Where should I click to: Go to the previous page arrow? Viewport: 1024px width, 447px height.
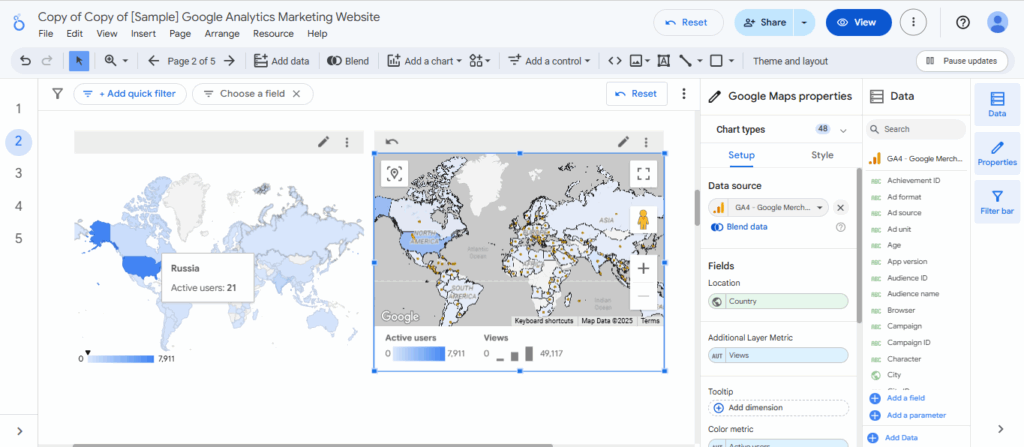[x=153, y=61]
